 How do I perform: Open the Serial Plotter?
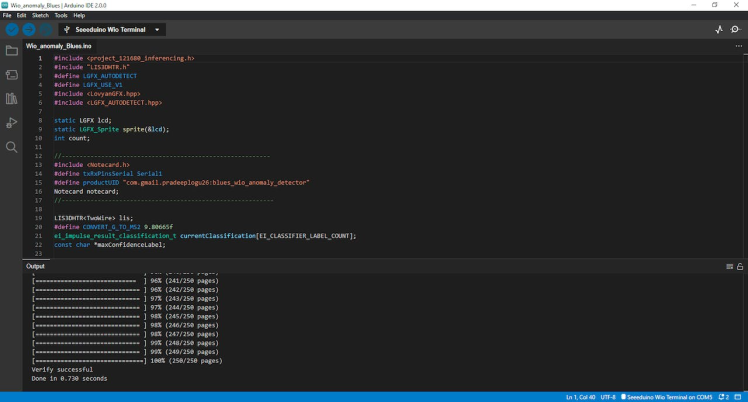[718, 30]
